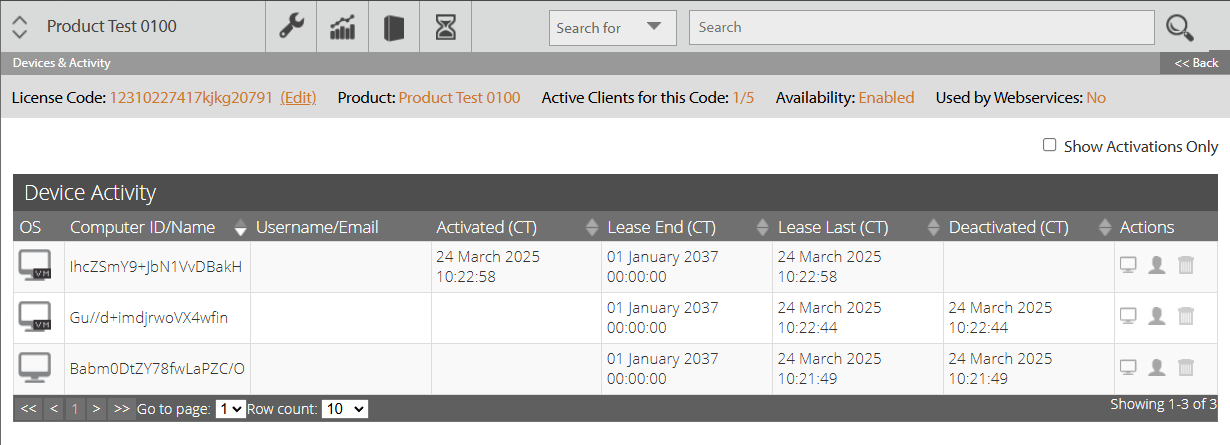Click VM computer OS icon of Gu//d+imdjrwoVX4wfIn
This screenshot has height=445, width=1230.
click(x=36, y=317)
